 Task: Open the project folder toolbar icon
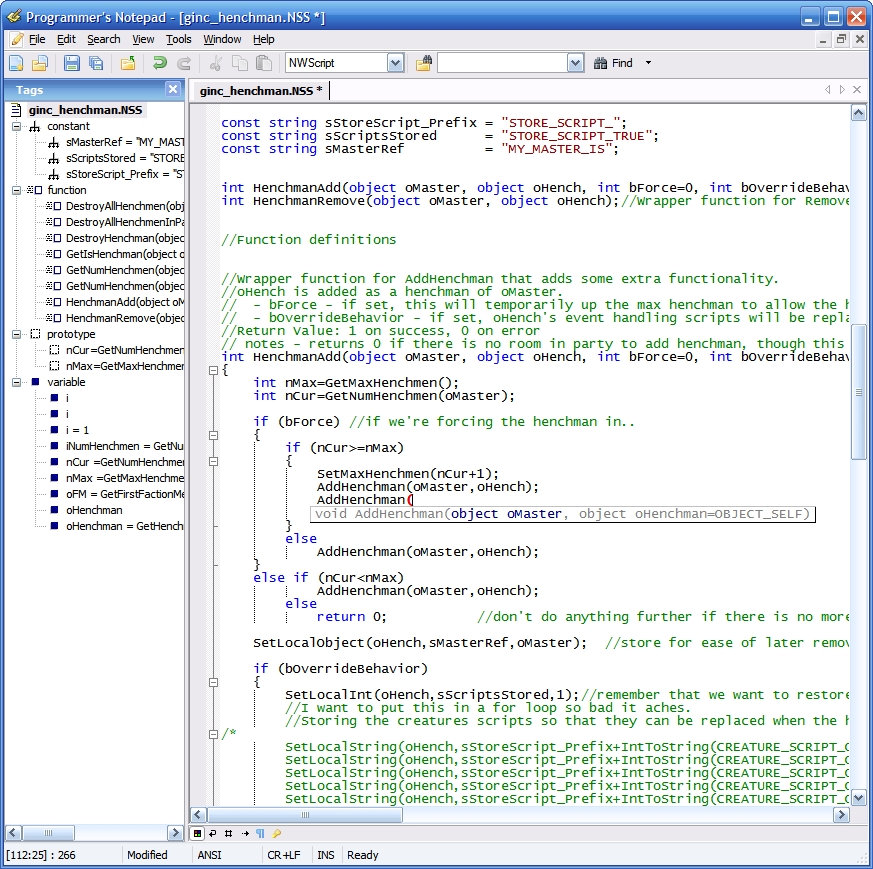point(128,63)
